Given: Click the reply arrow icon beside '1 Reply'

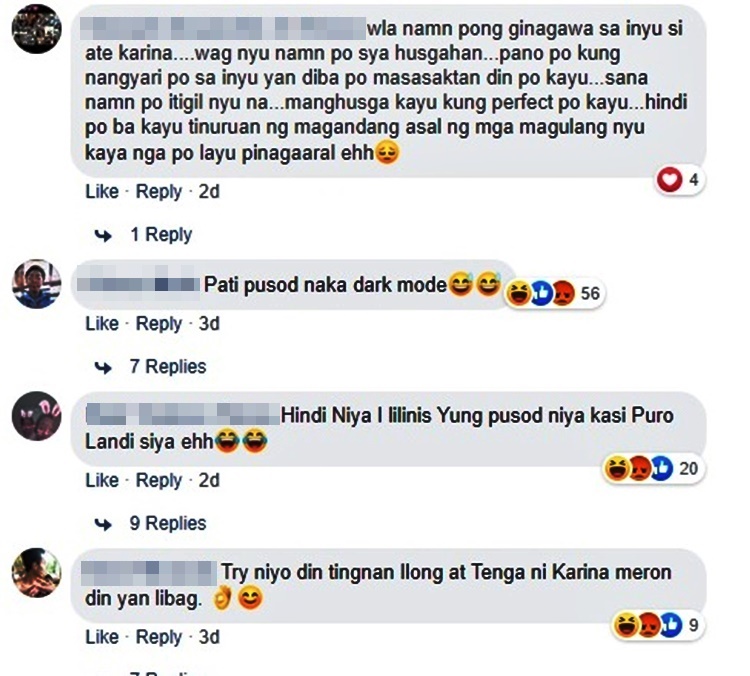Looking at the screenshot, I should [103, 235].
